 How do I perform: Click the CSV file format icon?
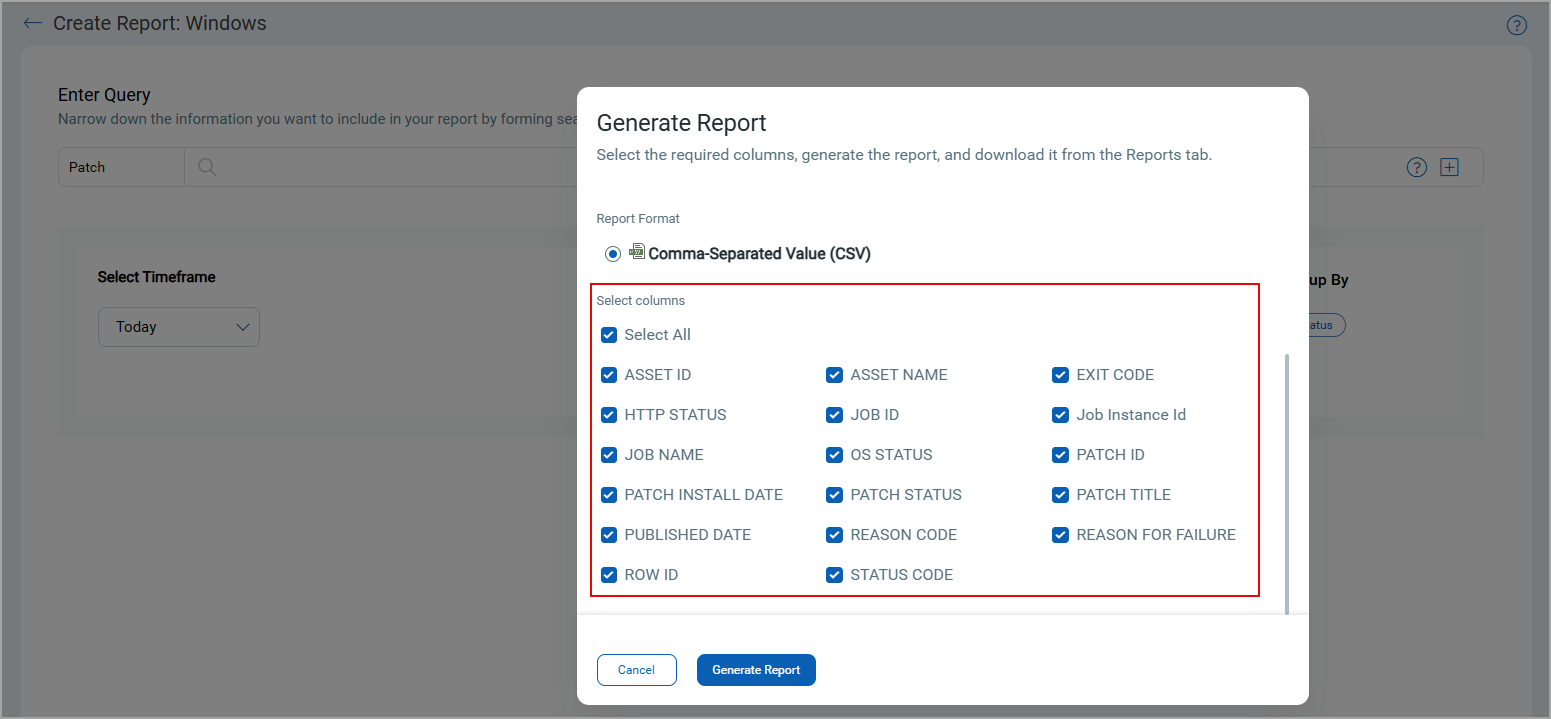point(637,252)
